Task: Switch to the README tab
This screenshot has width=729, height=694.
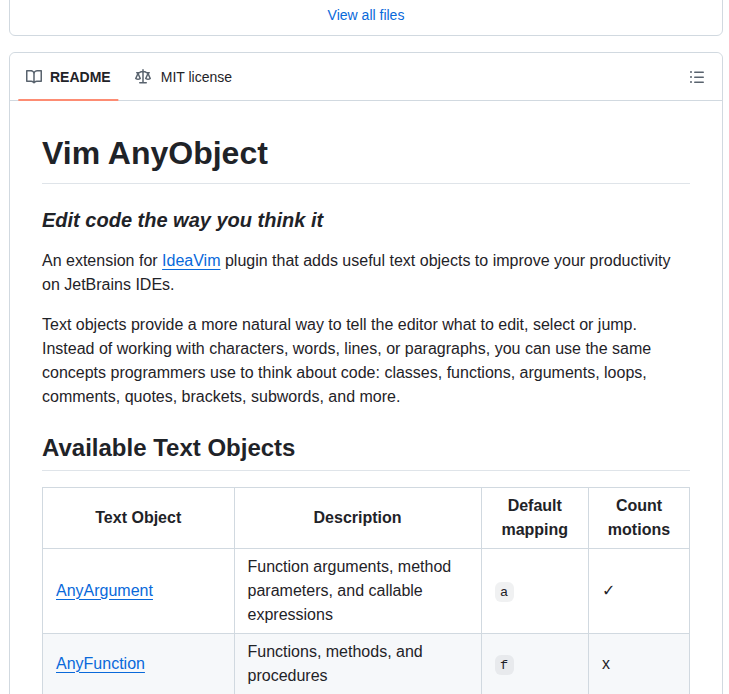Action: (68, 77)
